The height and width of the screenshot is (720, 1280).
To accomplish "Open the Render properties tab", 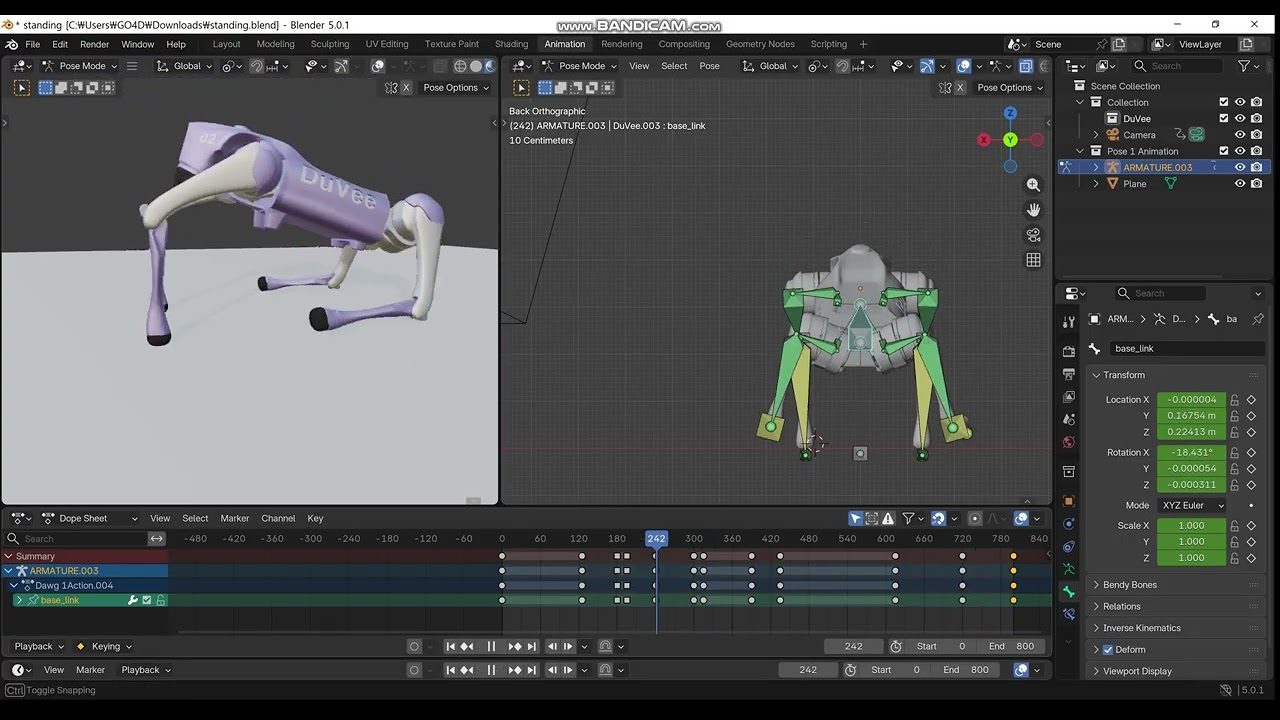I will (1069, 351).
